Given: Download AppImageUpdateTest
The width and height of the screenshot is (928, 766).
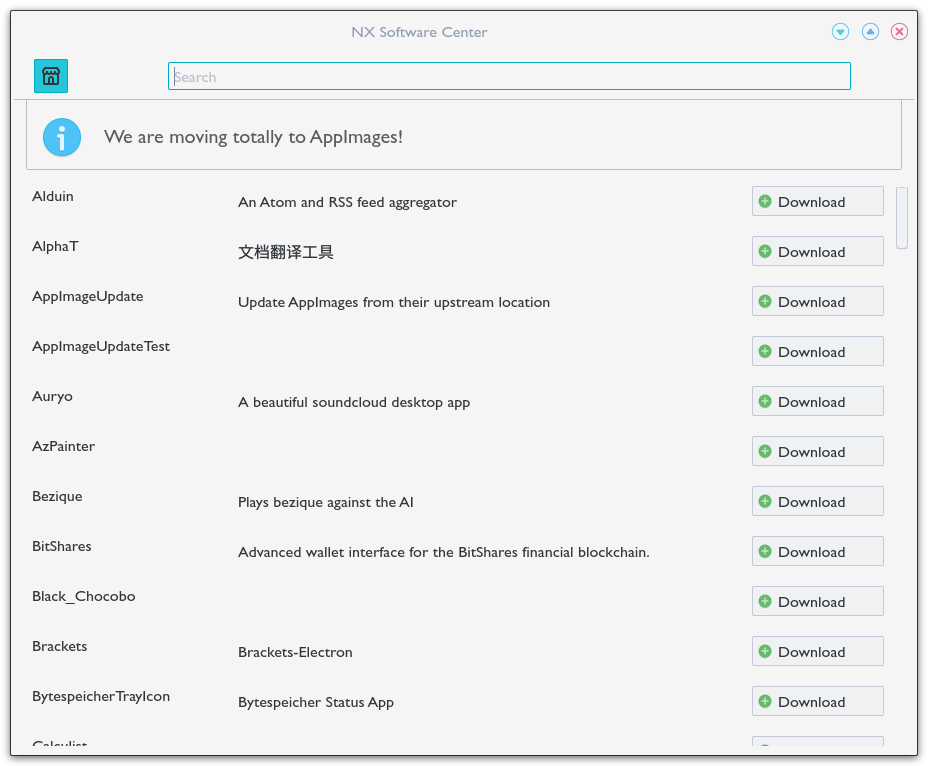Looking at the screenshot, I should (x=817, y=351).
